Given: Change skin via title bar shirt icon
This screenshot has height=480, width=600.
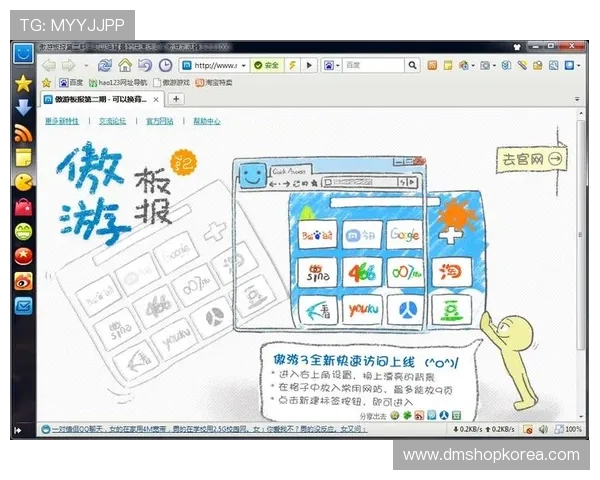Looking at the screenshot, I should click(517, 47).
